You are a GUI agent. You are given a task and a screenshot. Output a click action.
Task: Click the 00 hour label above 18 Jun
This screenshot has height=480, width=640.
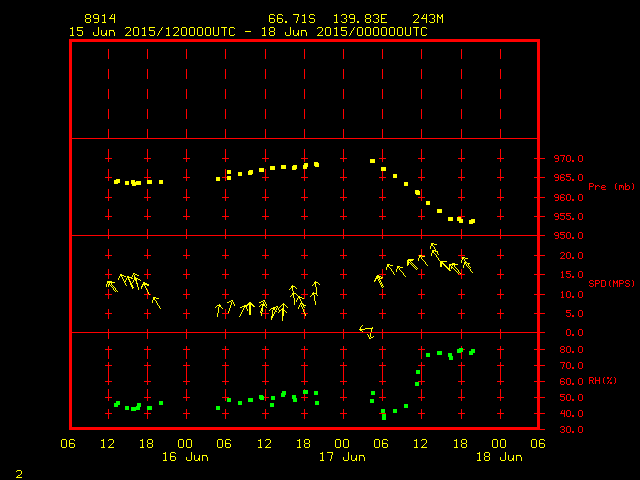pyautogui.click(x=499, y=444)
